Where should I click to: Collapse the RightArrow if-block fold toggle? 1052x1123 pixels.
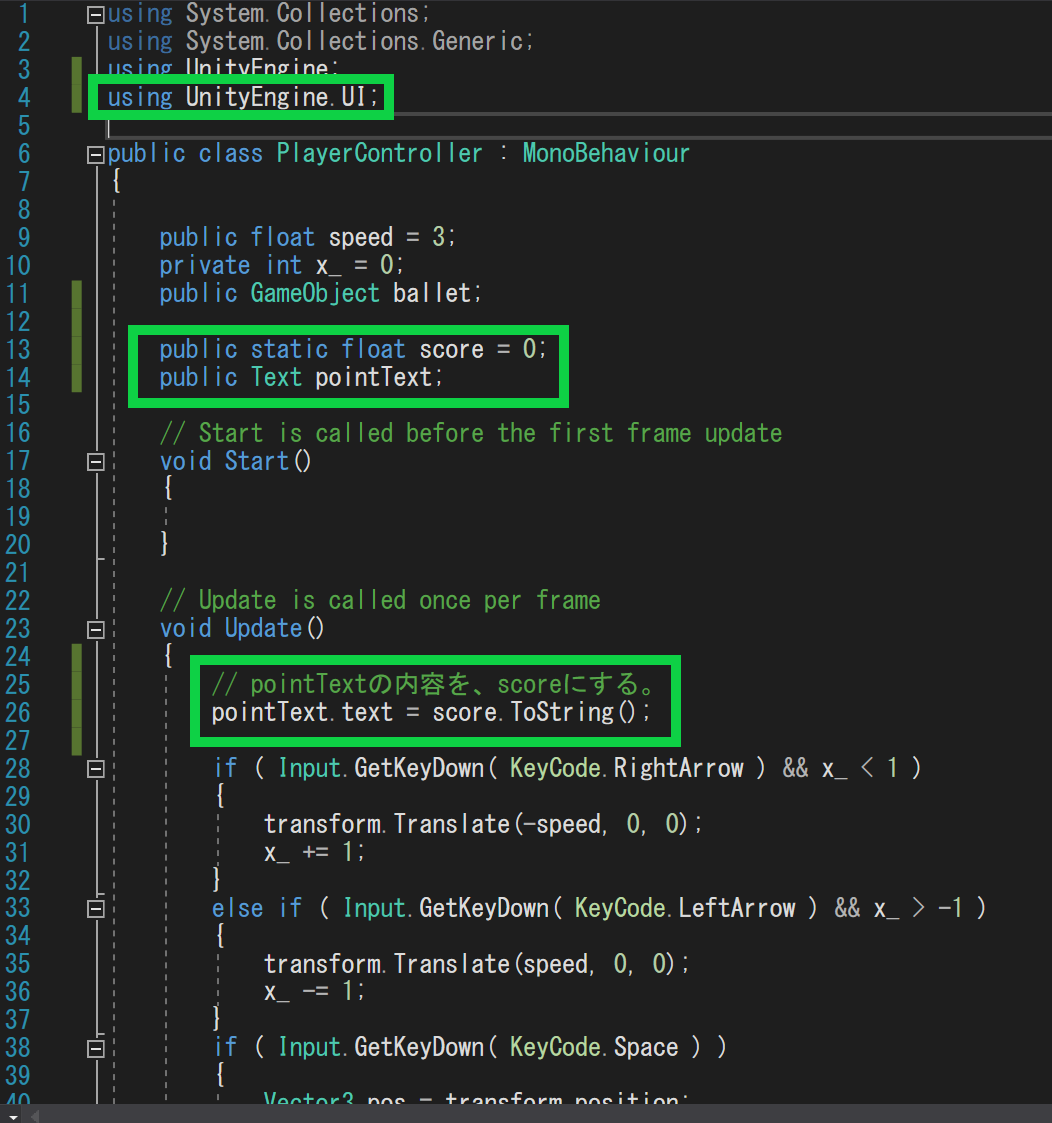tap(96, 769)
